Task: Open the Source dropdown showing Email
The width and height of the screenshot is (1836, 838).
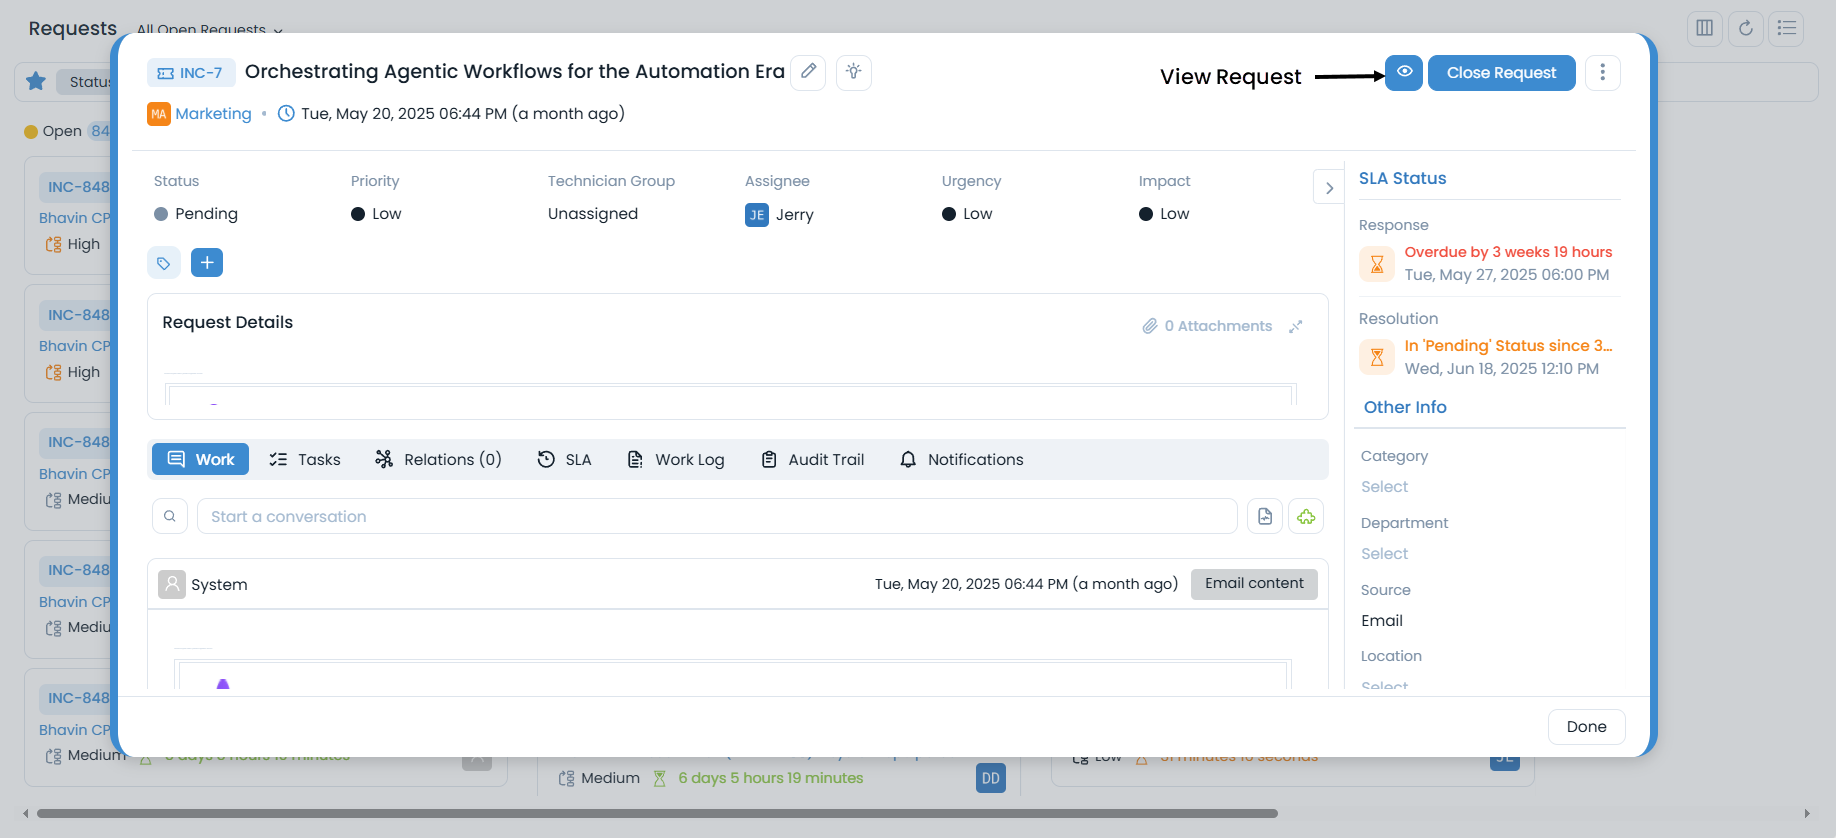Action: [1382, 621]
